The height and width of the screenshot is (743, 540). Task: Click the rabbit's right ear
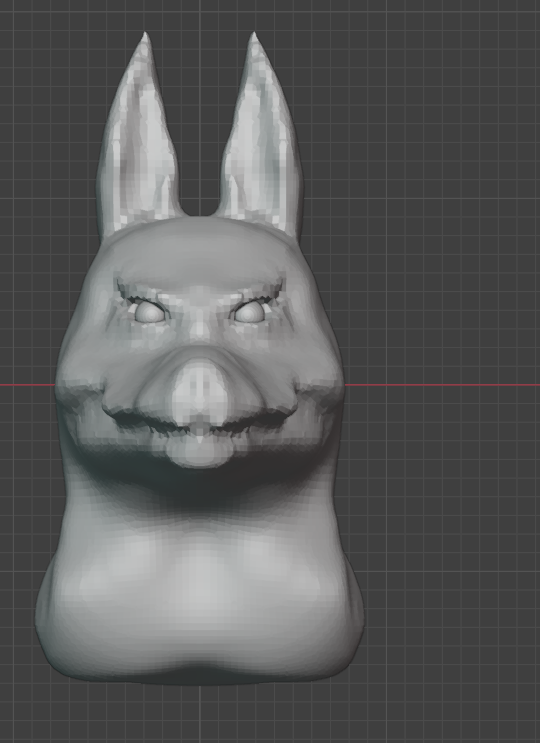click(261, 135)
